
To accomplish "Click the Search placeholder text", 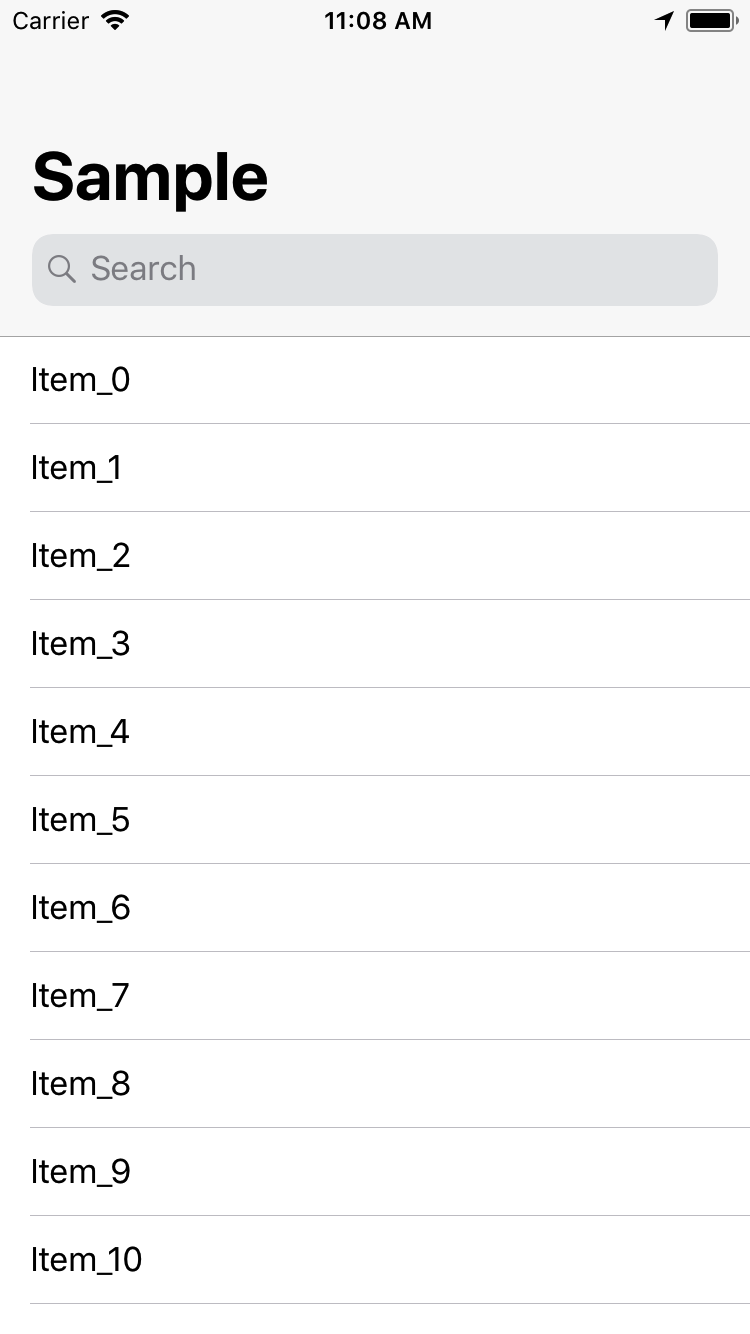I will [143, 269].
